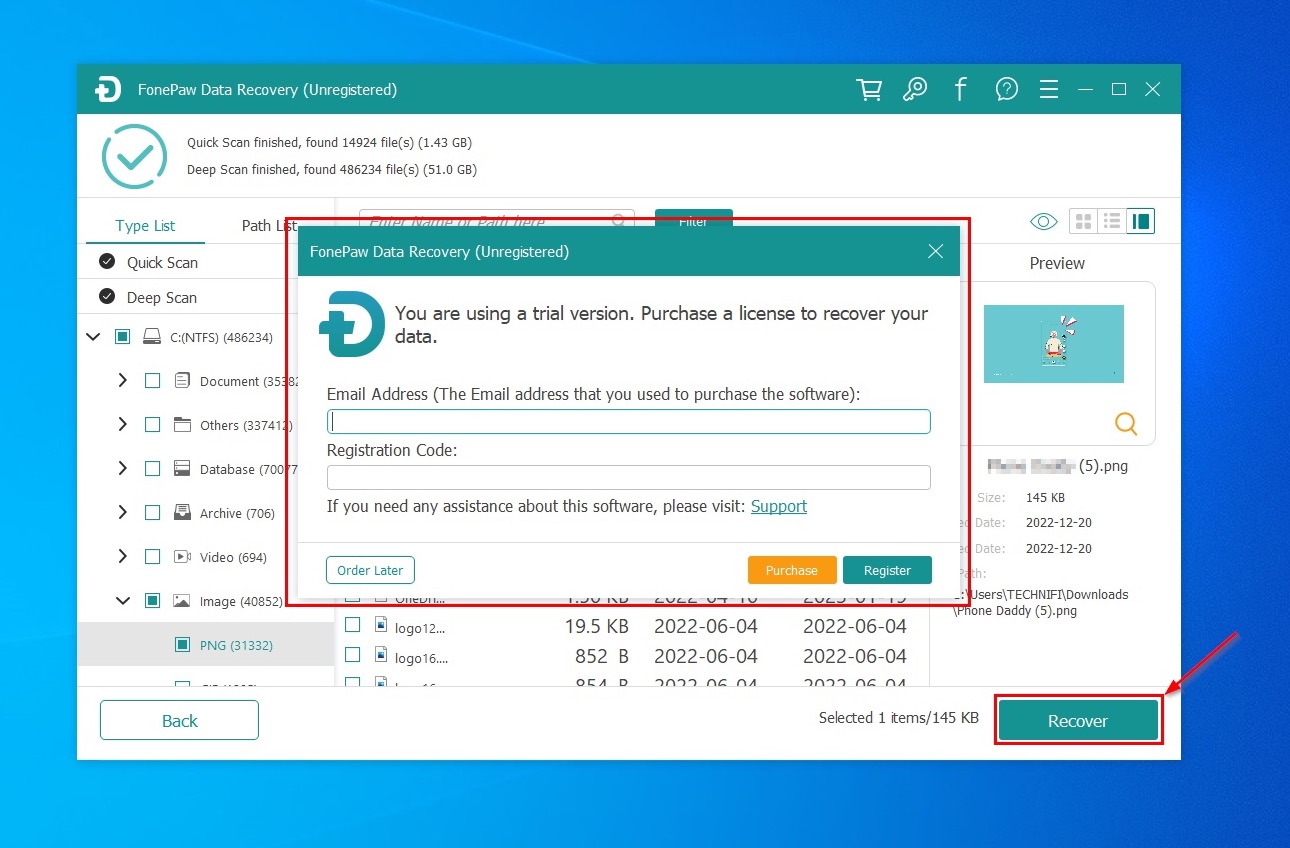Click the orange Purchase button
The image size is (1290, 848).
(791, 570)
